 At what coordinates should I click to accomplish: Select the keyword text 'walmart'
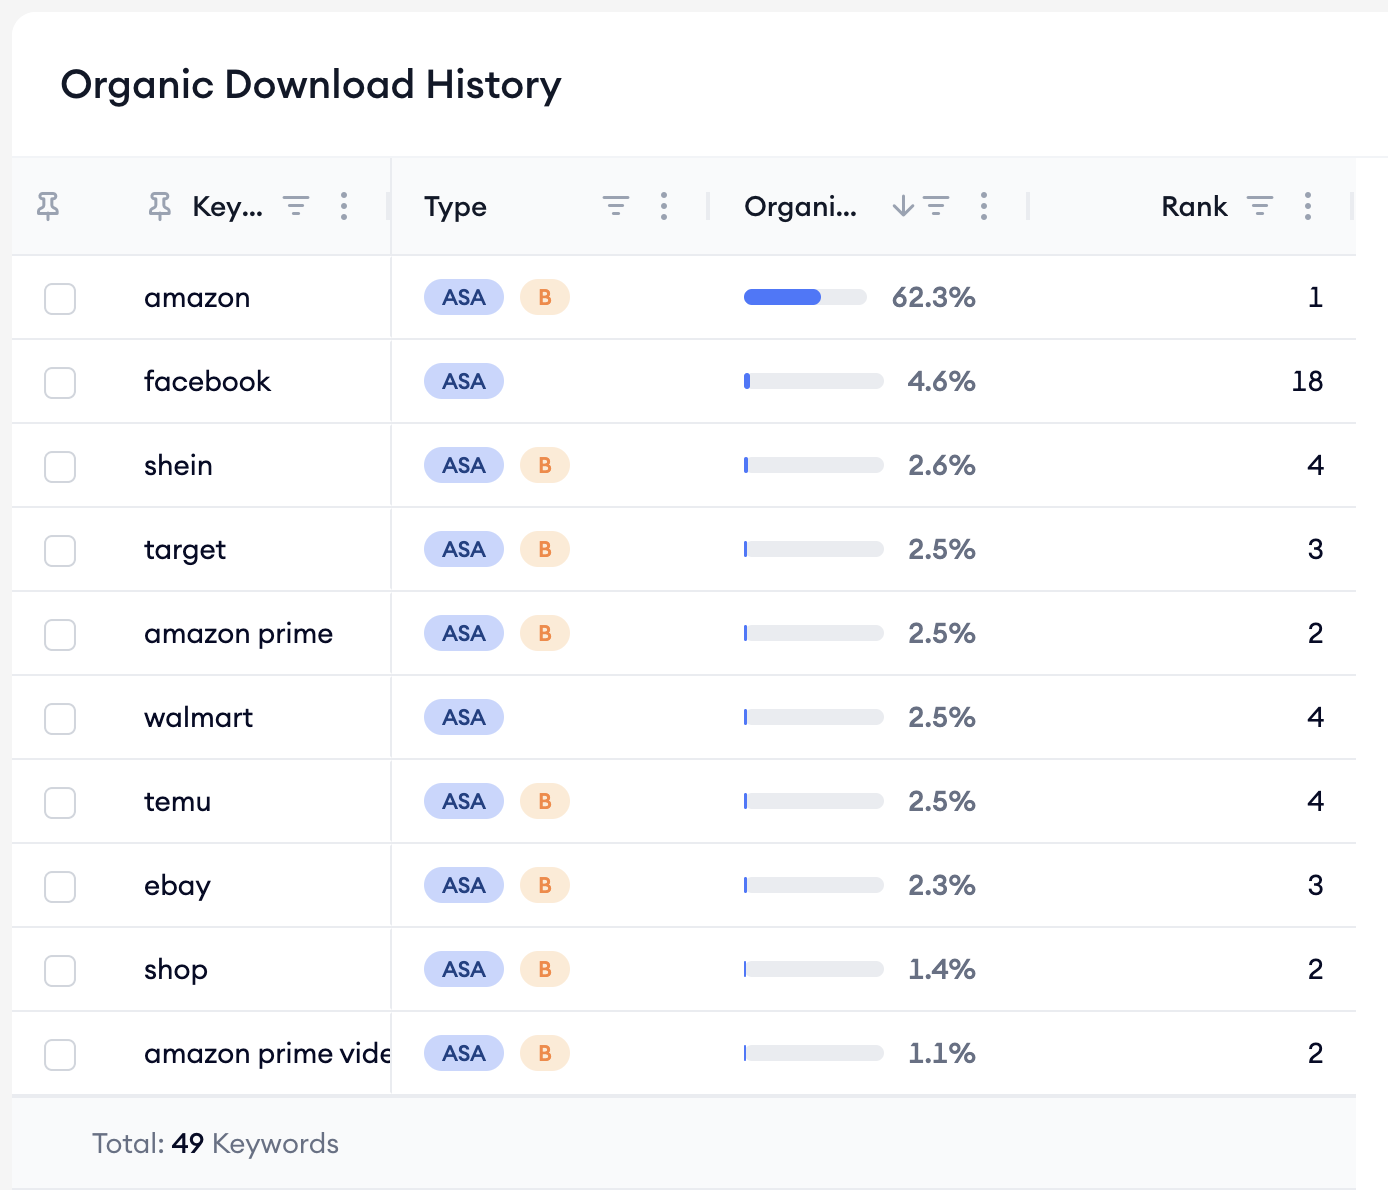point(198,717)
